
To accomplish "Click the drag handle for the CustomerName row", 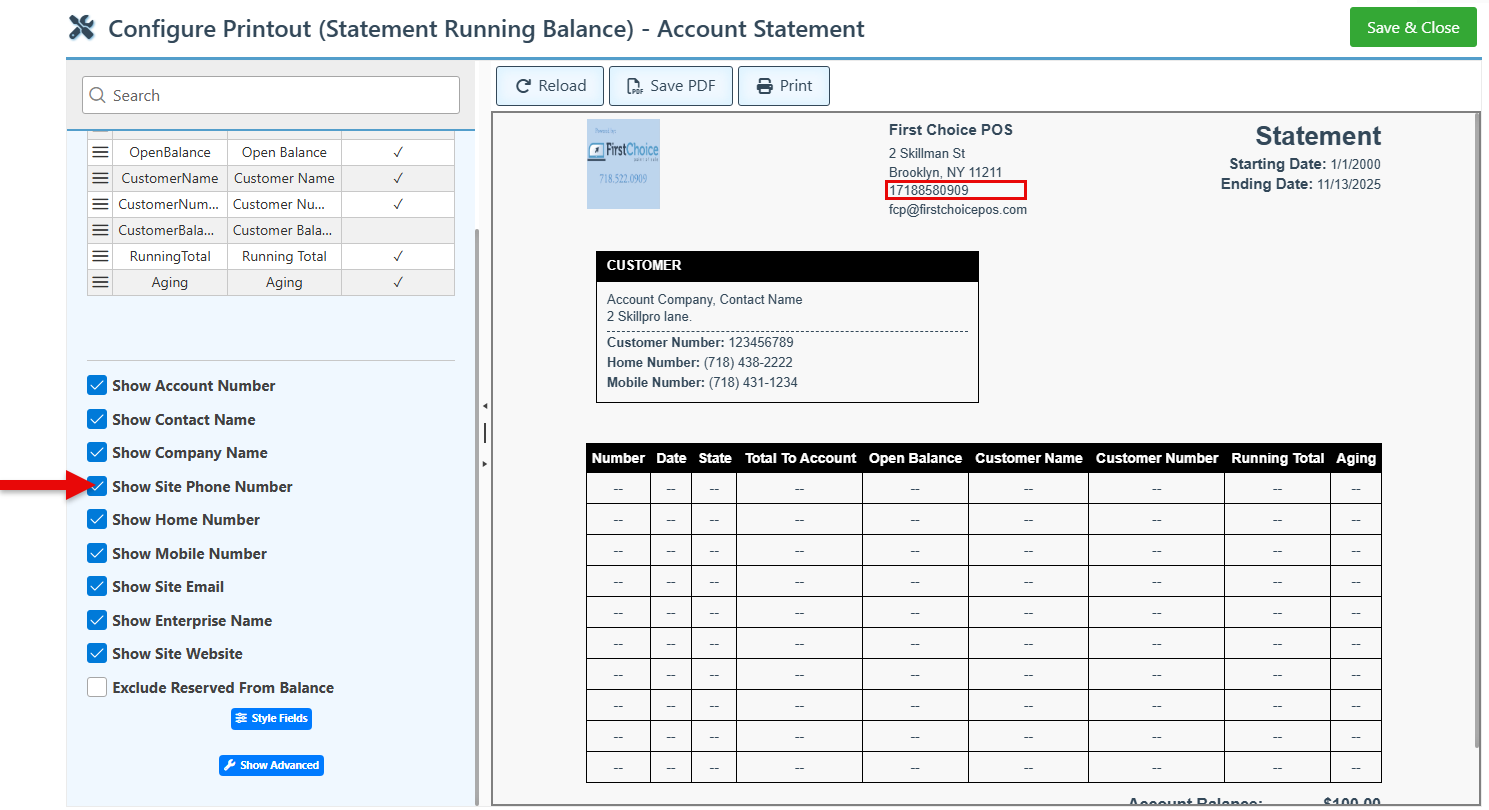I will click(100, 178).
